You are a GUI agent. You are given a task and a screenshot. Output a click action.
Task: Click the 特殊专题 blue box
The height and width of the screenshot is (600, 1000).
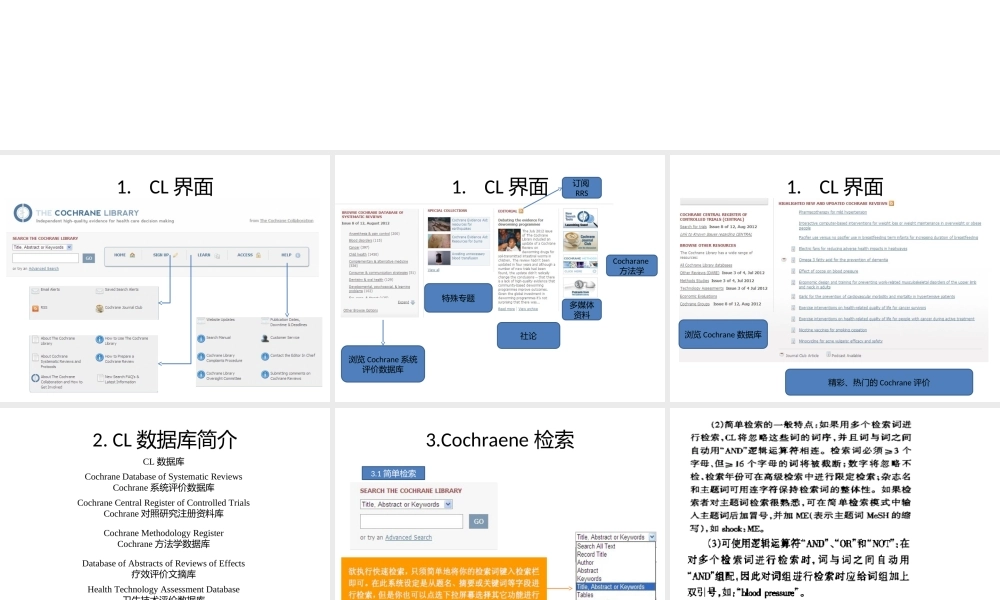(x=458, y=298)
